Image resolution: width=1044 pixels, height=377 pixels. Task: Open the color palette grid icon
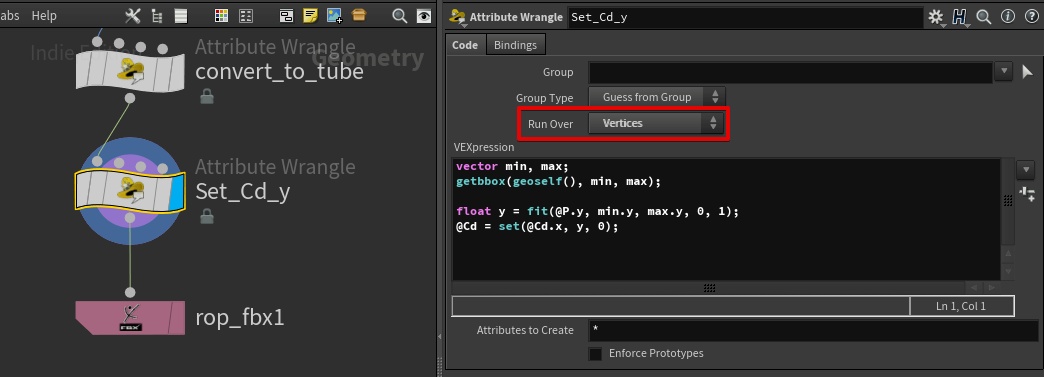pyautogui.click(x=222, y=16)
